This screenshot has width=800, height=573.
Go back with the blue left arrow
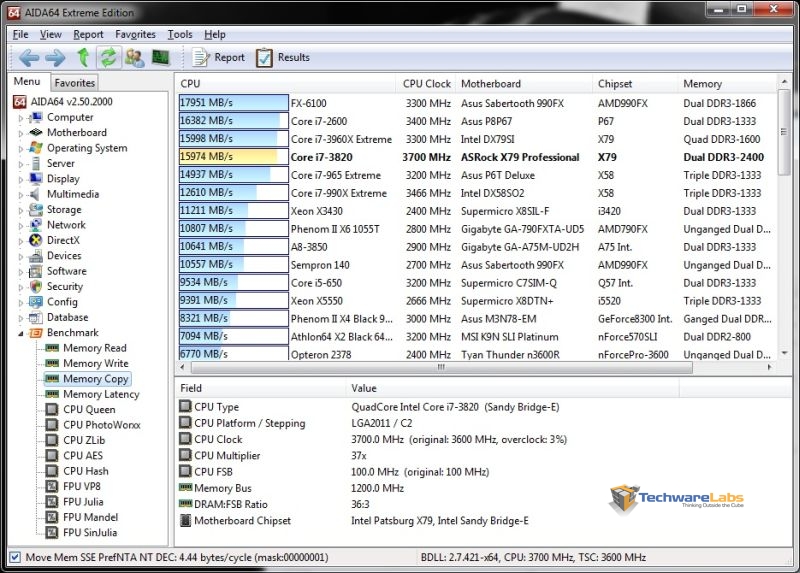point(29,58)
